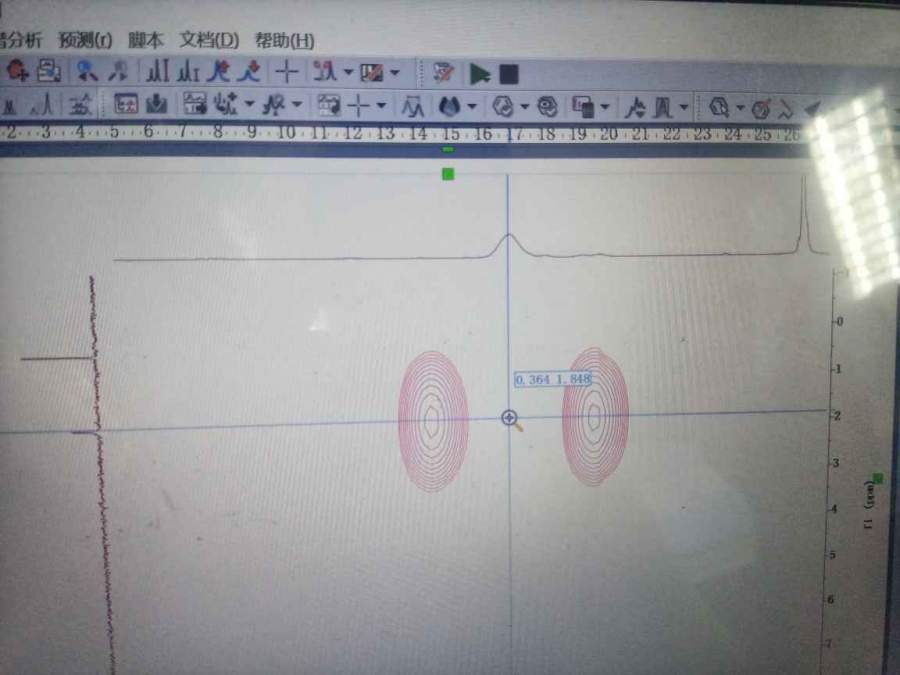900x675 pixels.
Task: Click the sharp tall 1D peak at the right
Action: pos(804,214)
